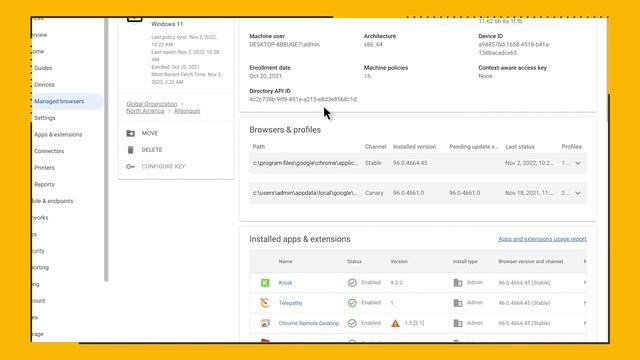Click the Device ID value
The image size is (640, 360).
pos(514,49)
